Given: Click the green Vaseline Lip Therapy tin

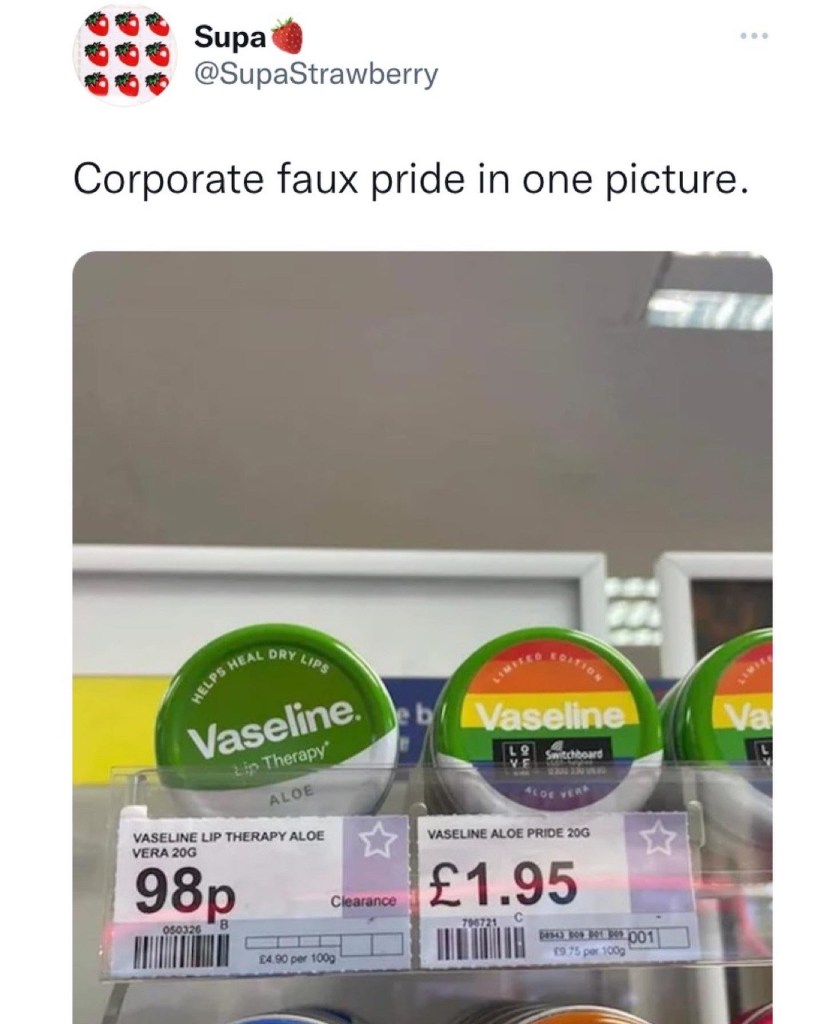Looking at the screenshot, I should point(268,722).
